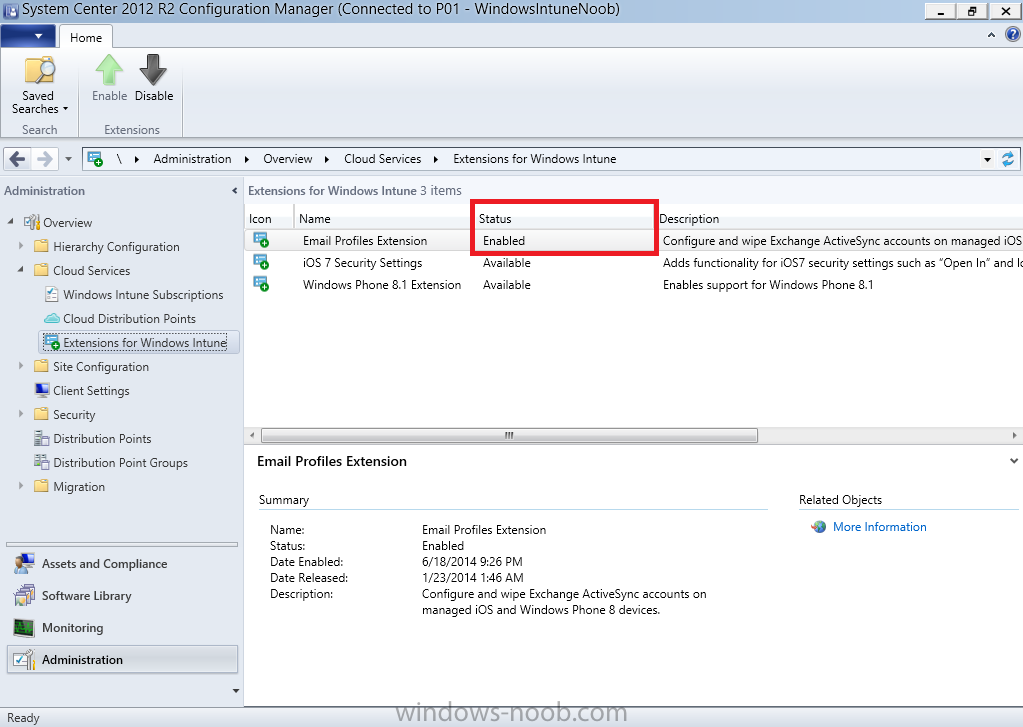Click the Overview node icon in tree
The image size is (1023, 727).
(32, 222)
